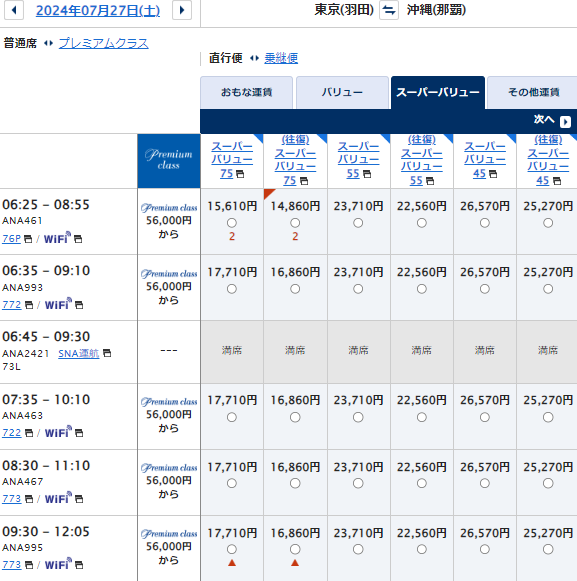
Task: Open 772 aircraft info for ANA993
Action: point(12,305)
